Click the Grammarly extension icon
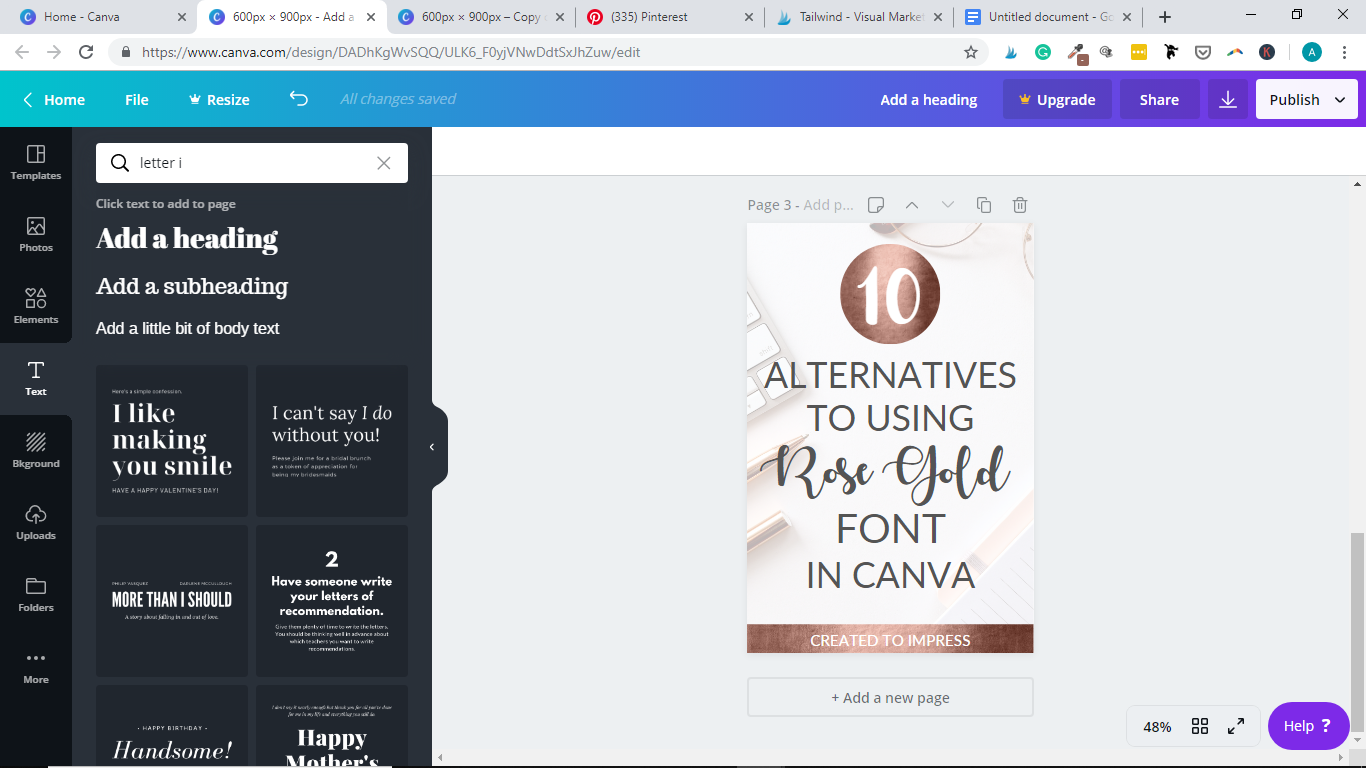Viewport: 1366px width, 768px height. pos(1043,53)
